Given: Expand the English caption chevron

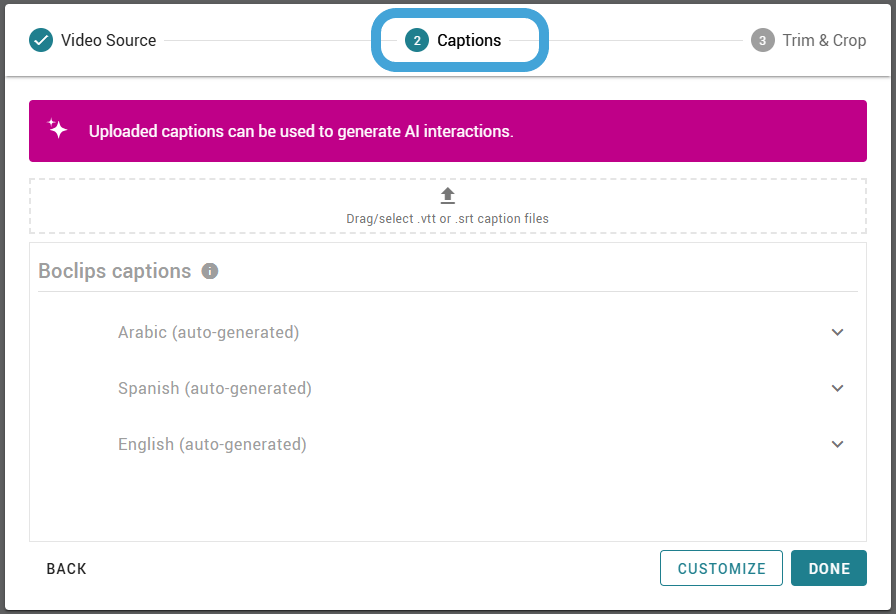Looking at the screenshot, I should (837, 444).
